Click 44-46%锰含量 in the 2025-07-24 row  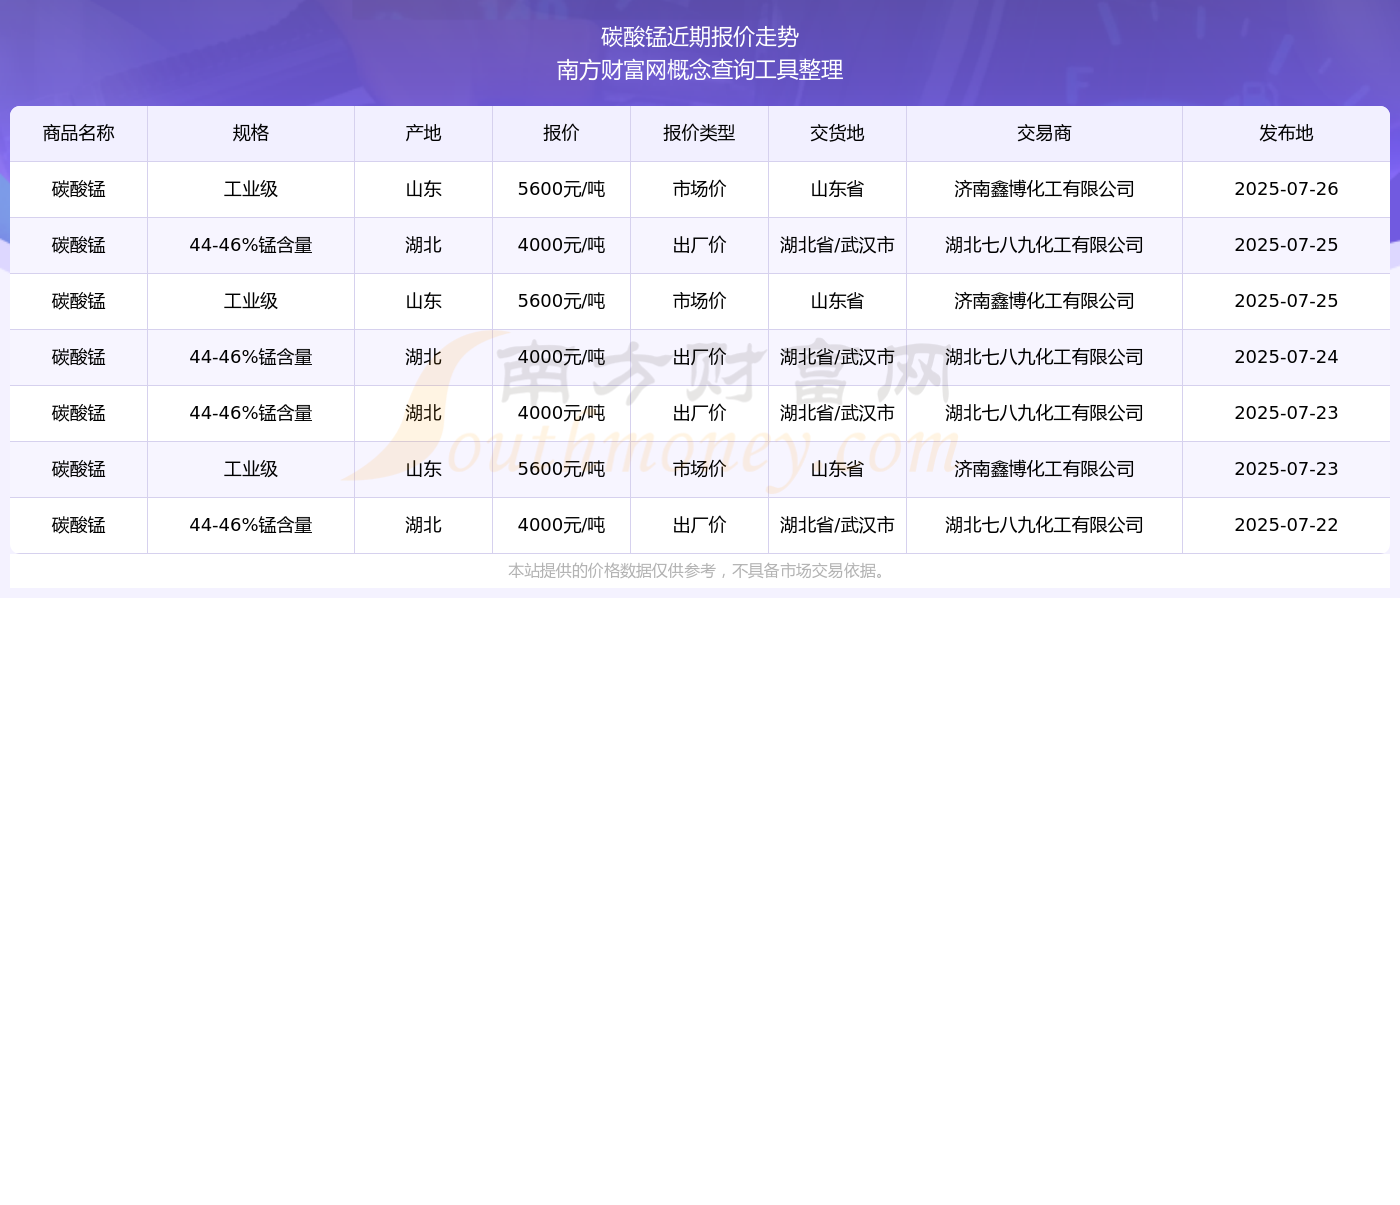(x=251, y=357)
